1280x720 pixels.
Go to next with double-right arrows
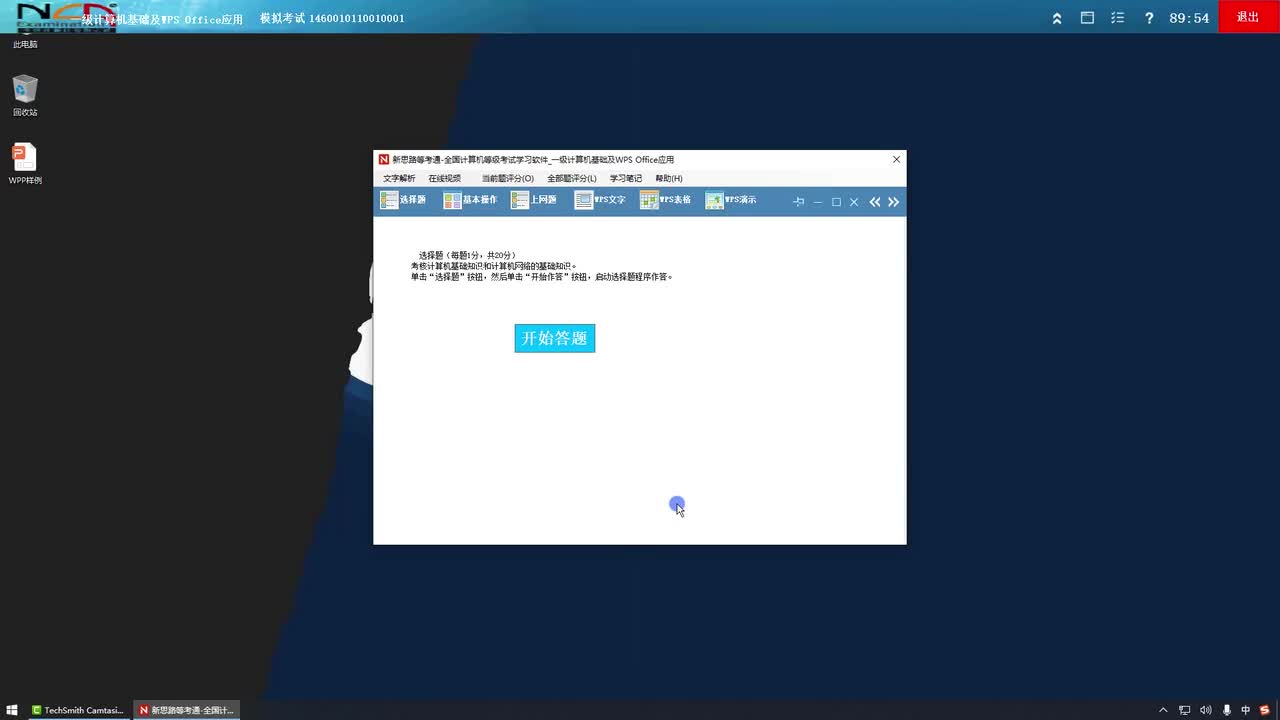[893, 202]
